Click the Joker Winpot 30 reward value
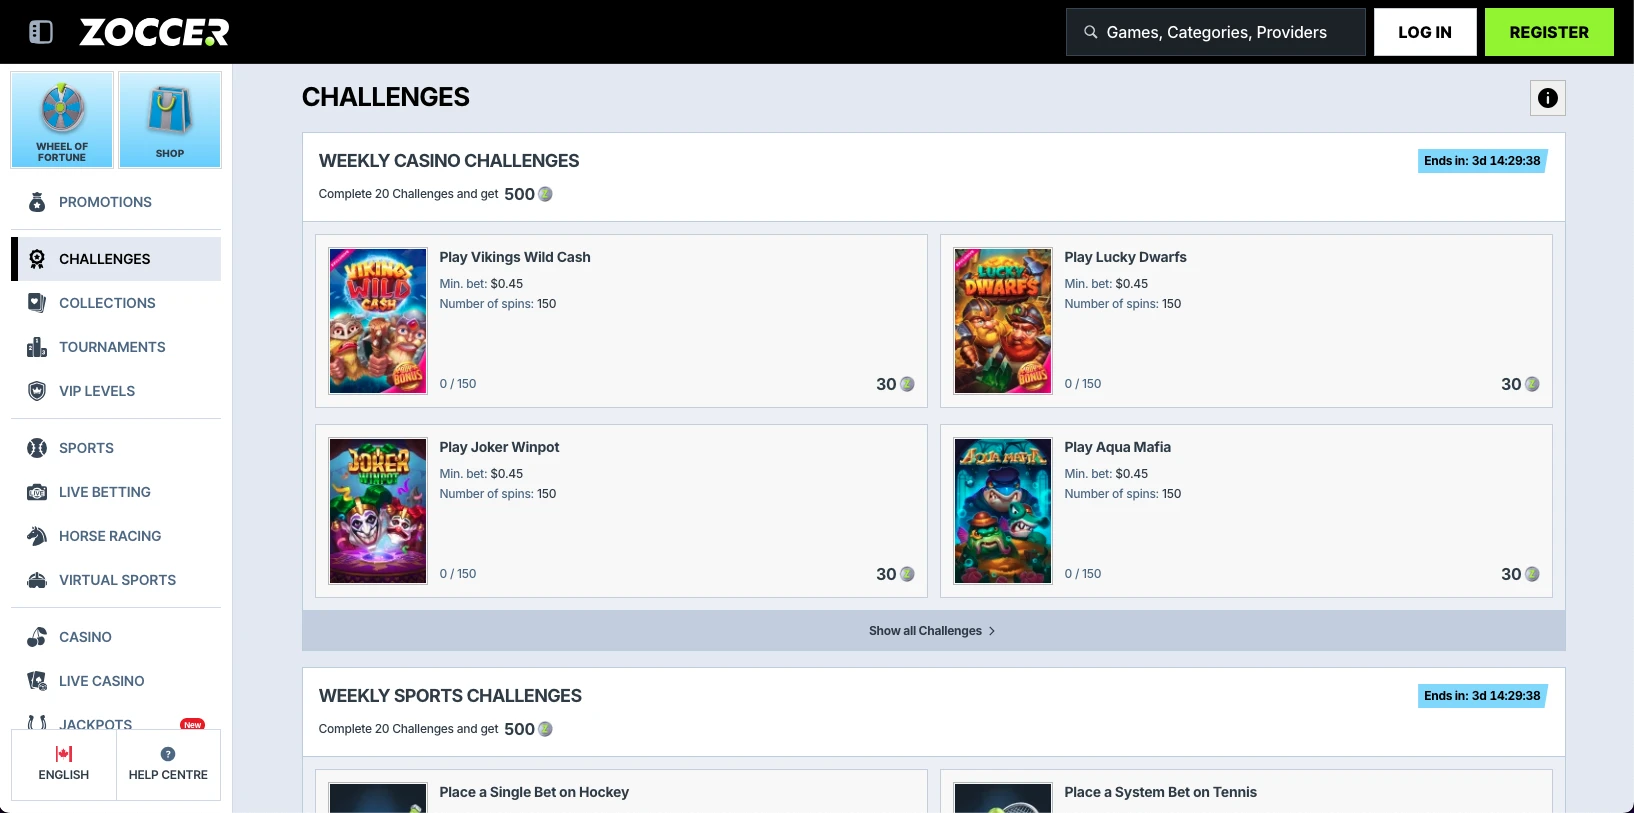 tap(886, 574)
